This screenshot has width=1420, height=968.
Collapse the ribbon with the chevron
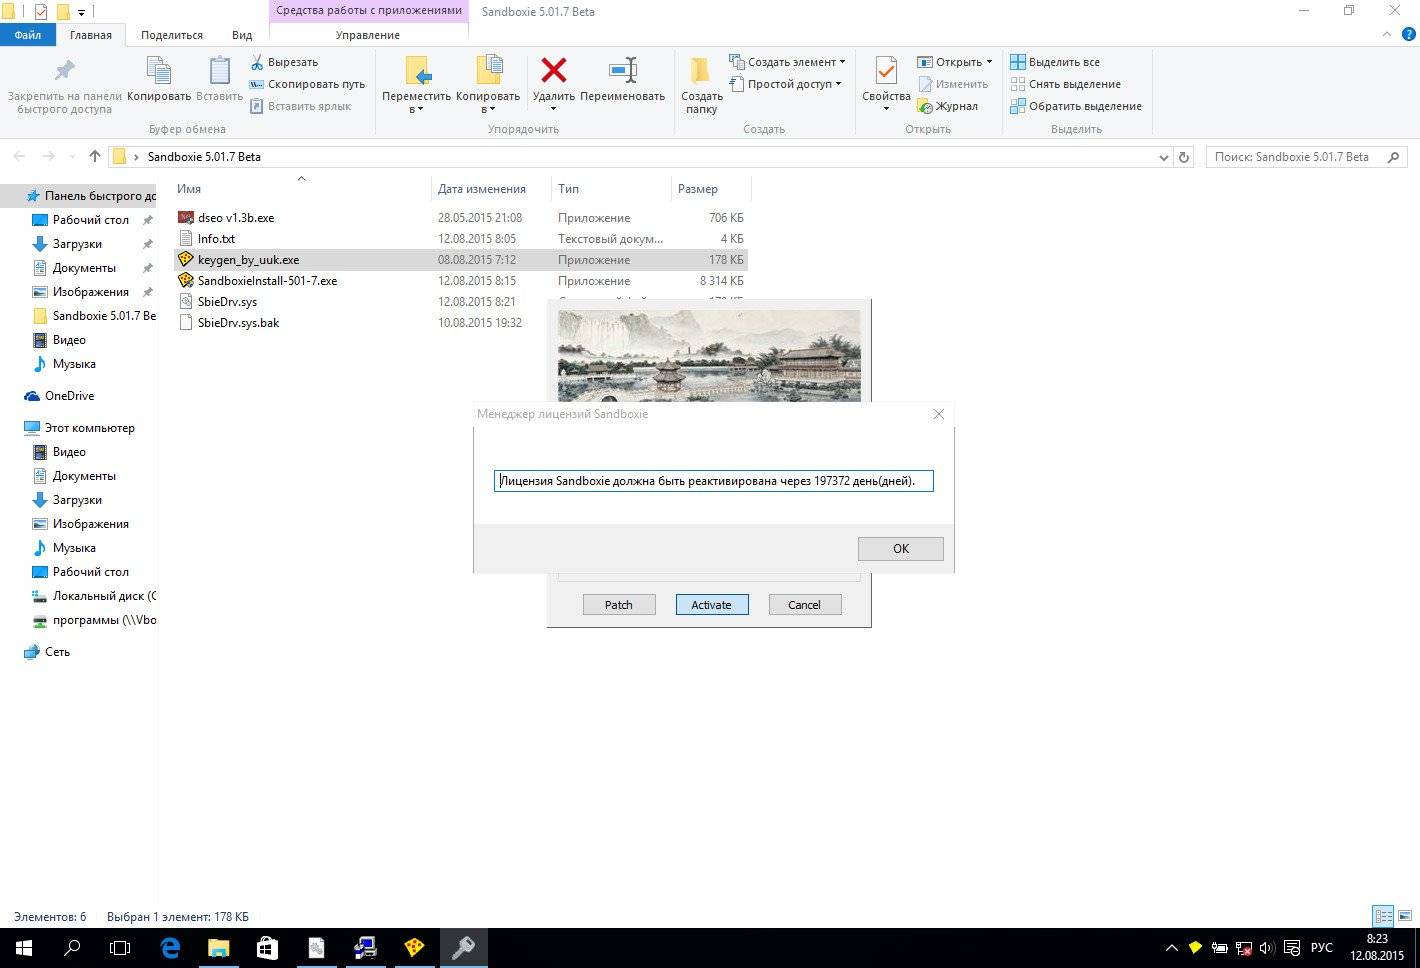click(x=1385, y=34)
